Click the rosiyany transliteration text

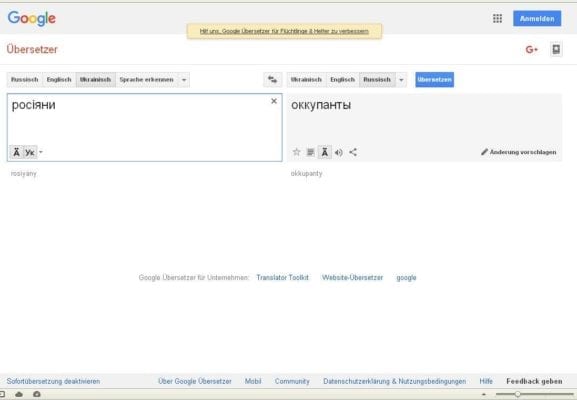click(24, 173)
